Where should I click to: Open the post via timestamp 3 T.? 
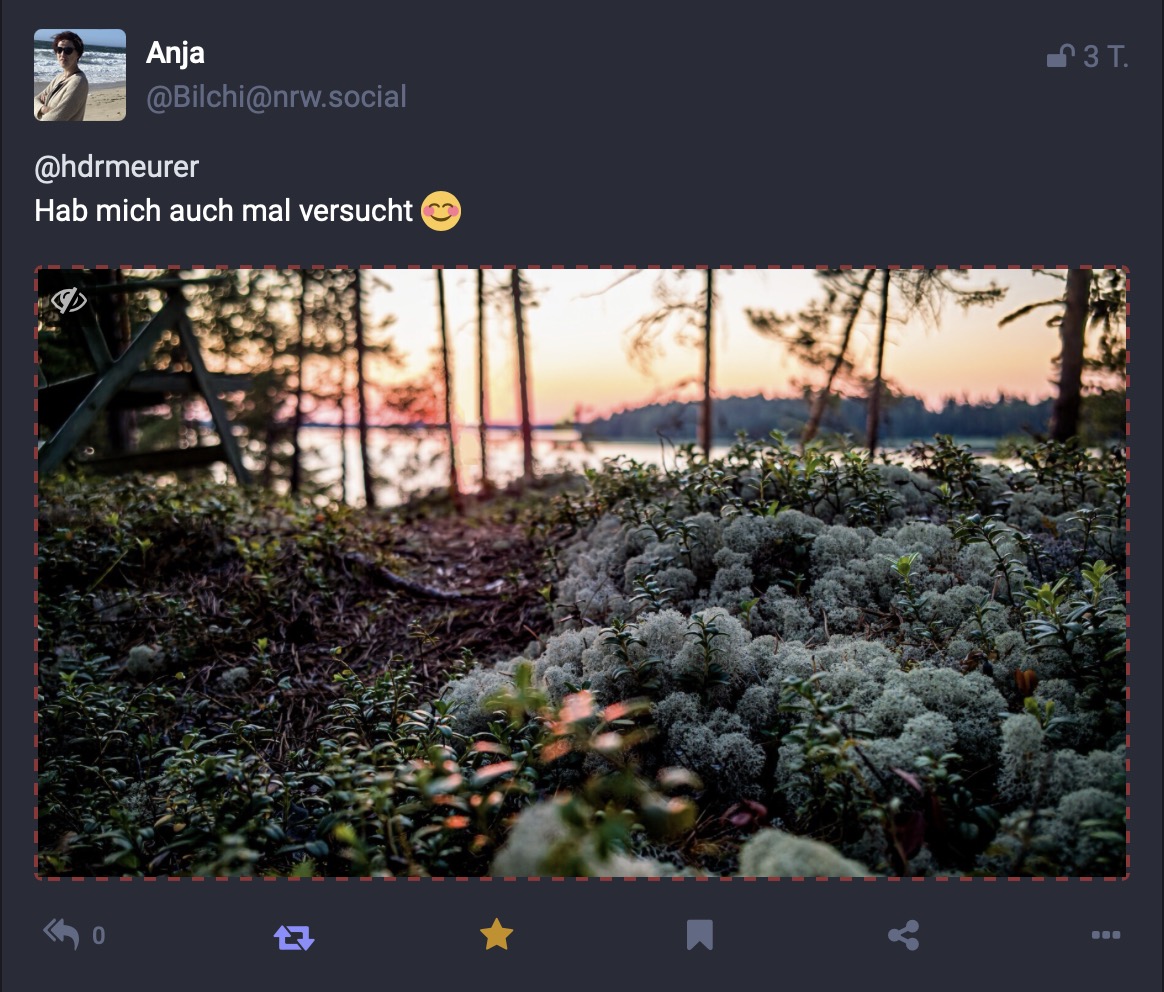[x=1105, y=56]
